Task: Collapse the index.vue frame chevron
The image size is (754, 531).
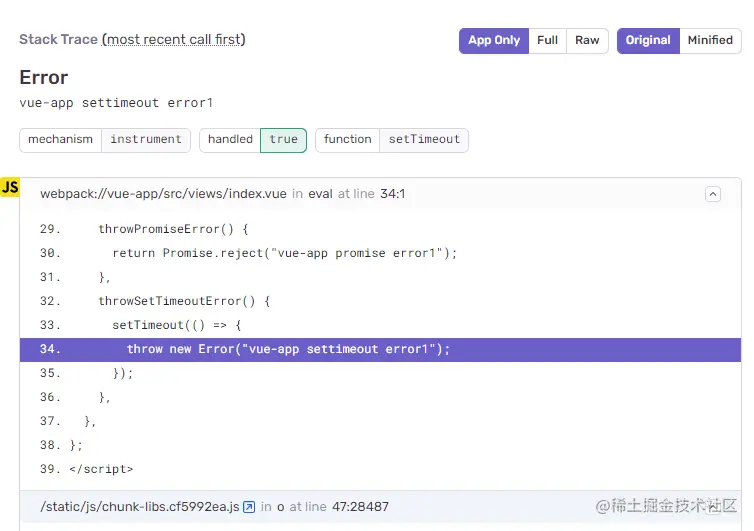Action: (x=713, y=194)
